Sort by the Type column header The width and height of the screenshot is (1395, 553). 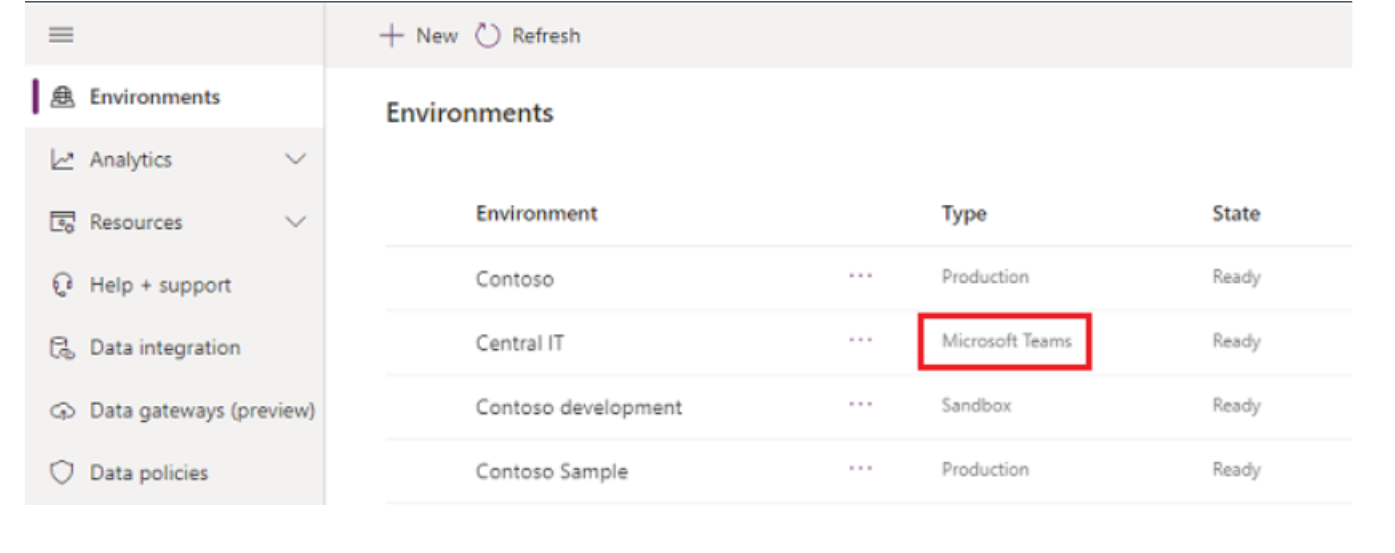click(964, 214)
